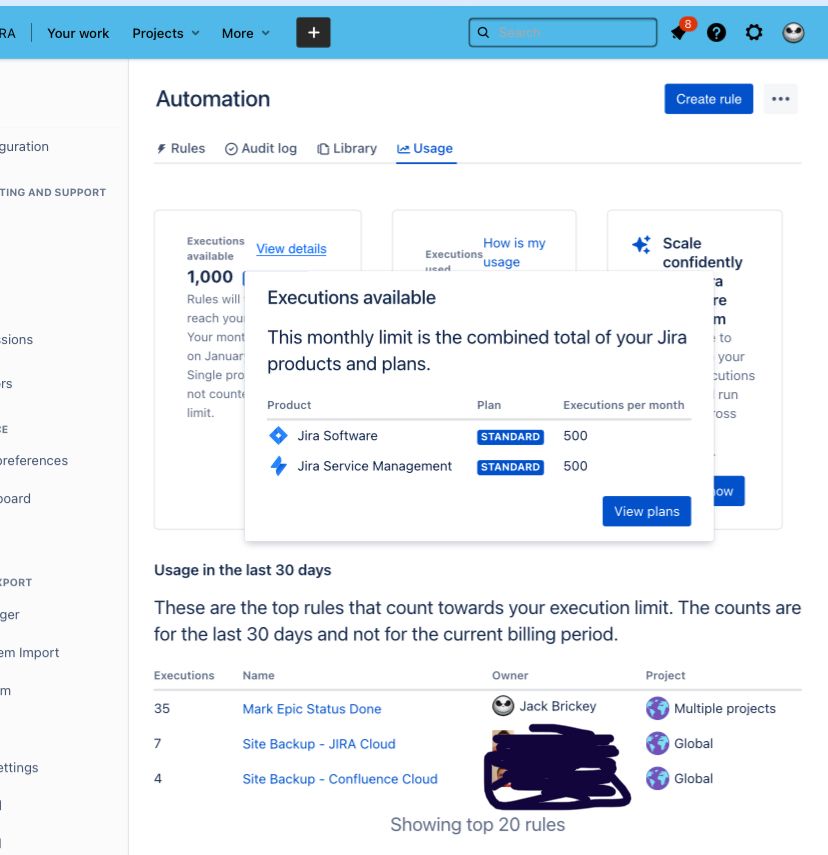Click globe icon in Site Backup JIRA Cloud row
The image size is (828, 855).
657,743
